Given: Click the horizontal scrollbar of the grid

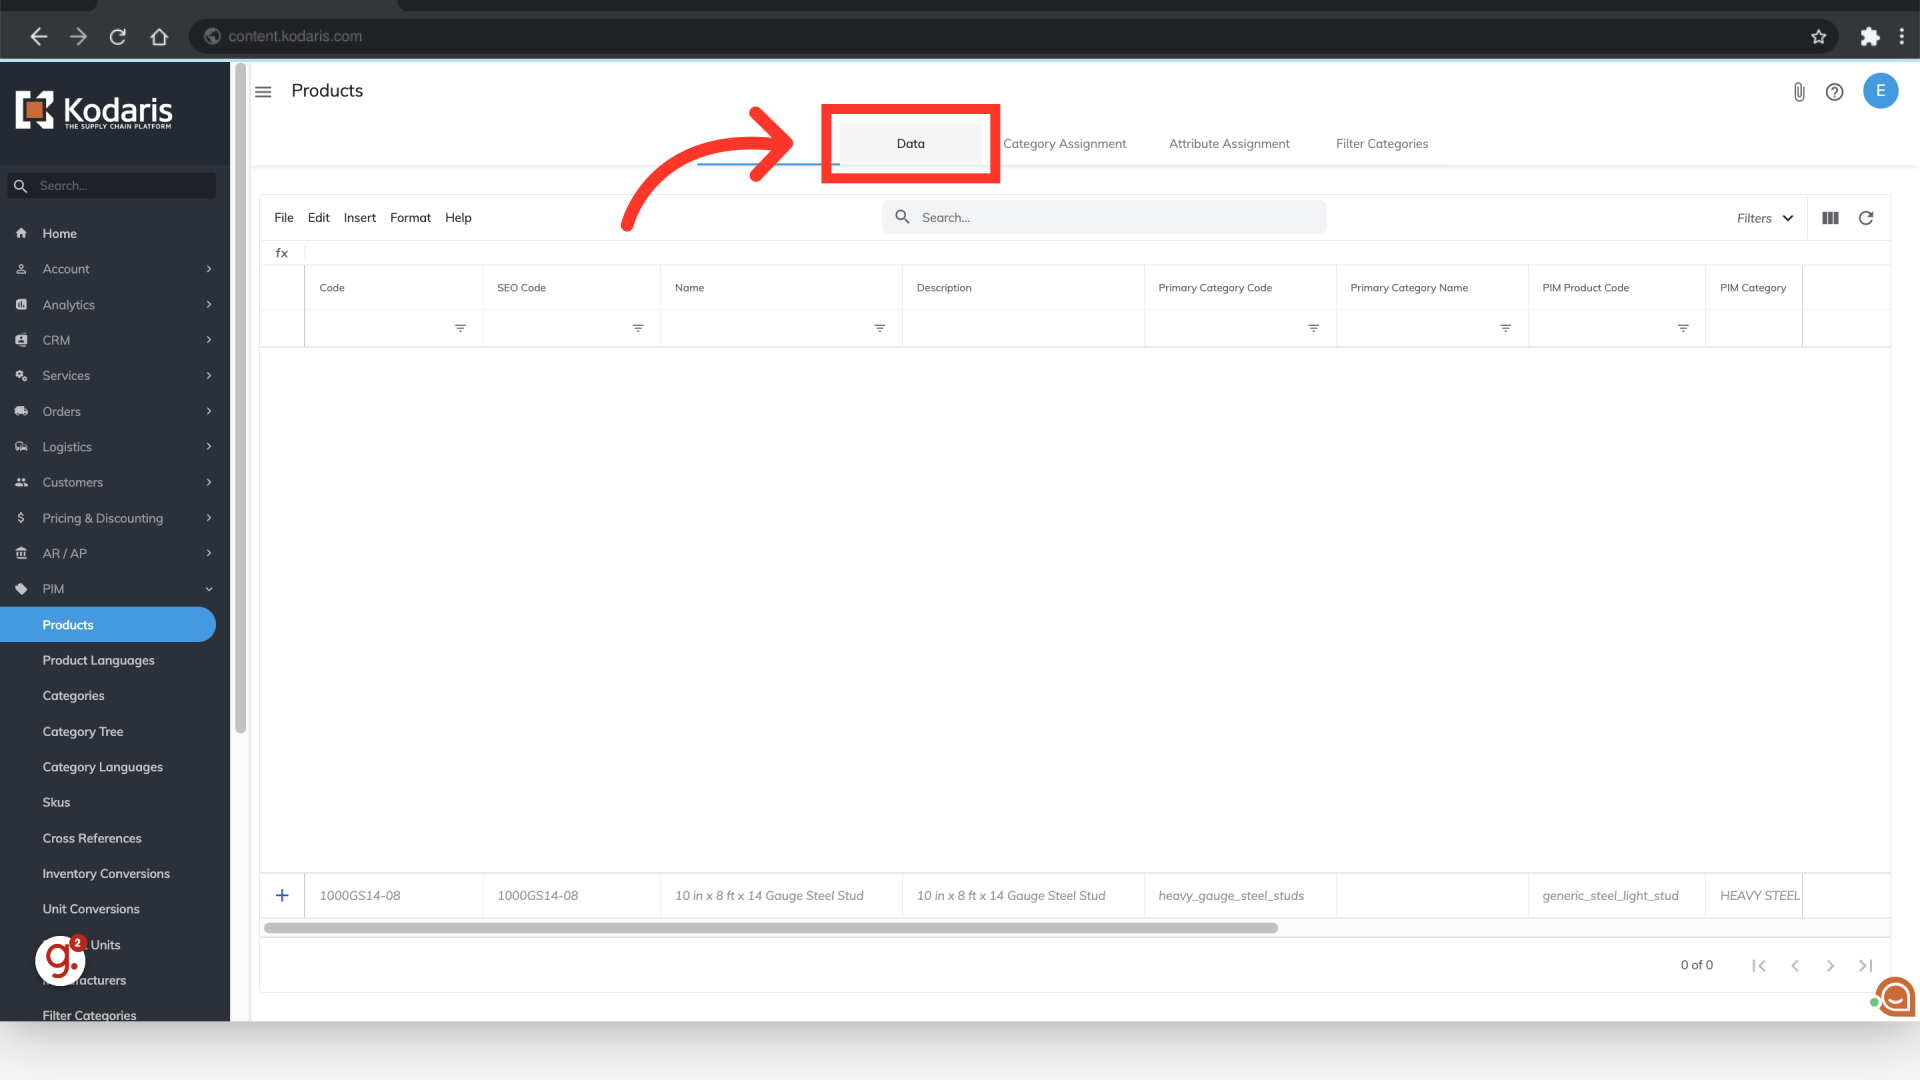Looking at the screenshot, I should 770,928.
